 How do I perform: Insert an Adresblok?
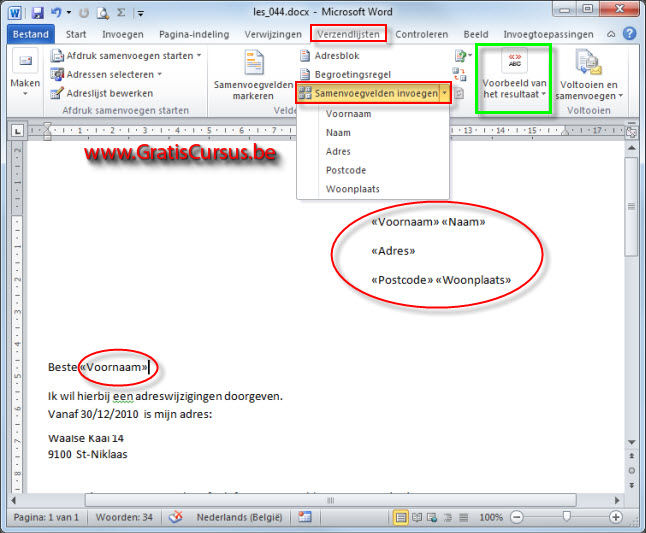[x=330, y=56]
